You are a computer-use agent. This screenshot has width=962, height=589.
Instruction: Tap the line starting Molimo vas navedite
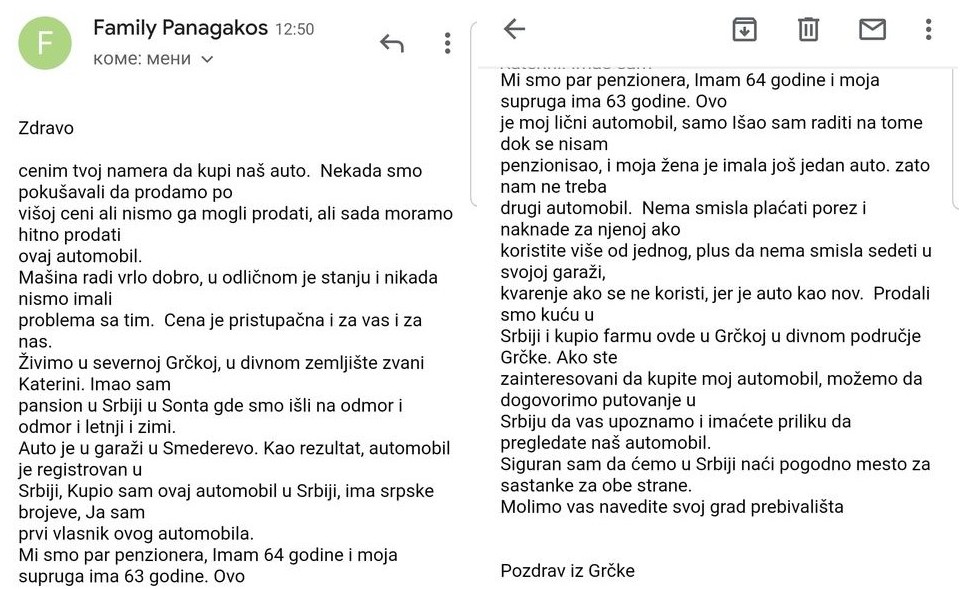[x=671, y=506]
